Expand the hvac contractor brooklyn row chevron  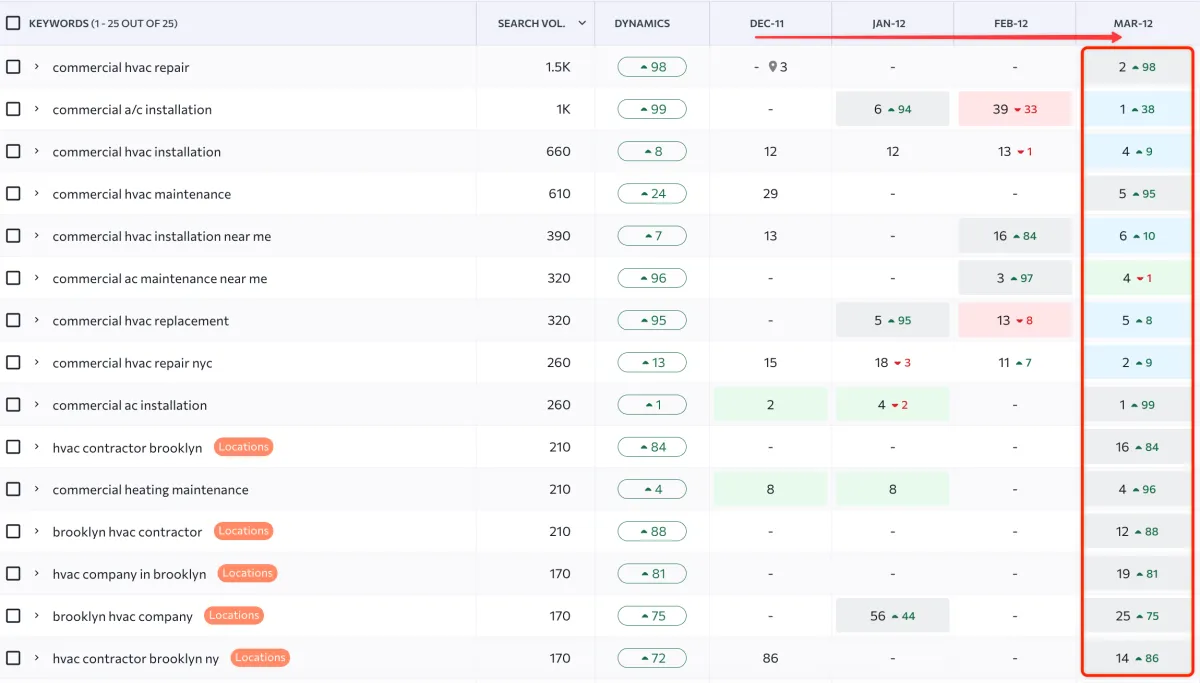[x=37, y=447]
